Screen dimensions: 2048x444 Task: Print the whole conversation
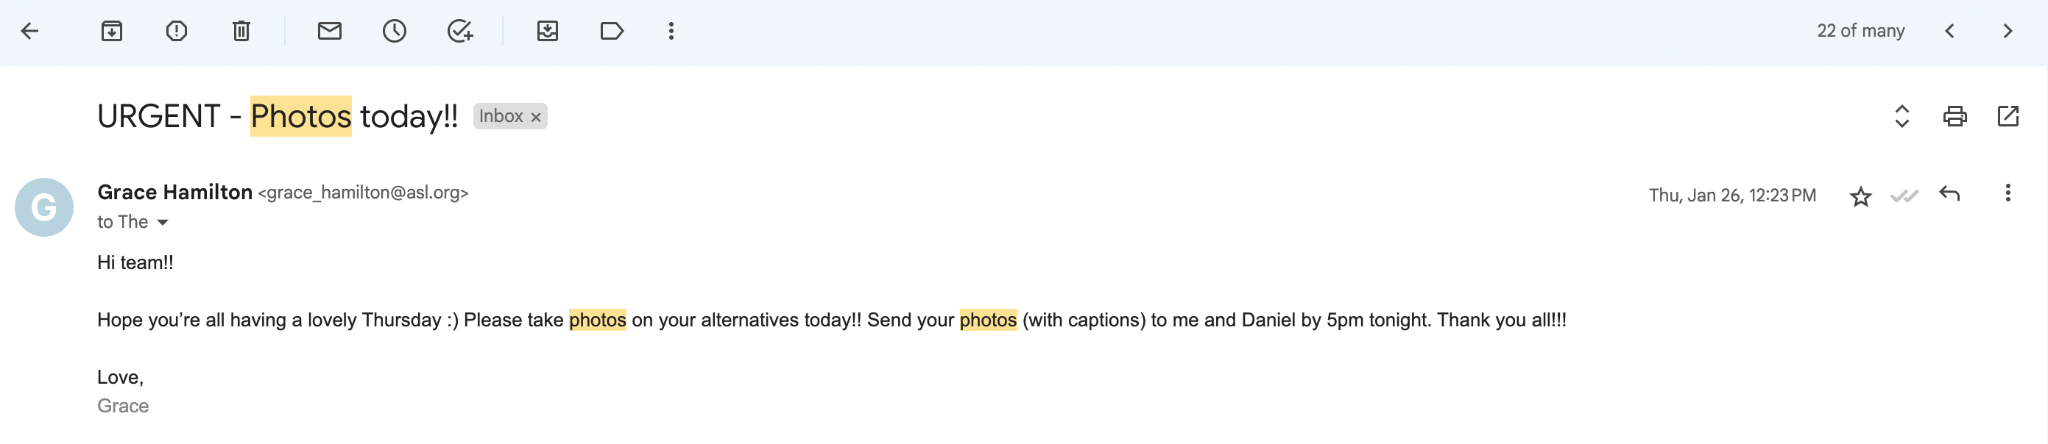click(1954, 116)
